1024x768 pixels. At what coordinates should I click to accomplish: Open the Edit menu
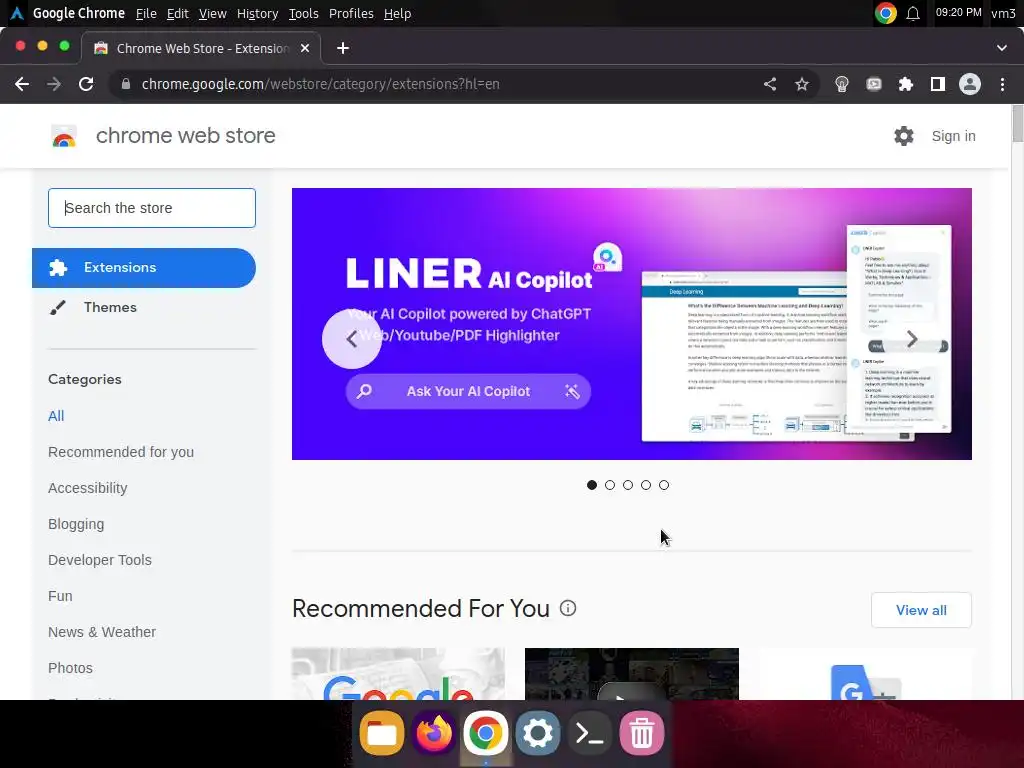coord(178,13)
